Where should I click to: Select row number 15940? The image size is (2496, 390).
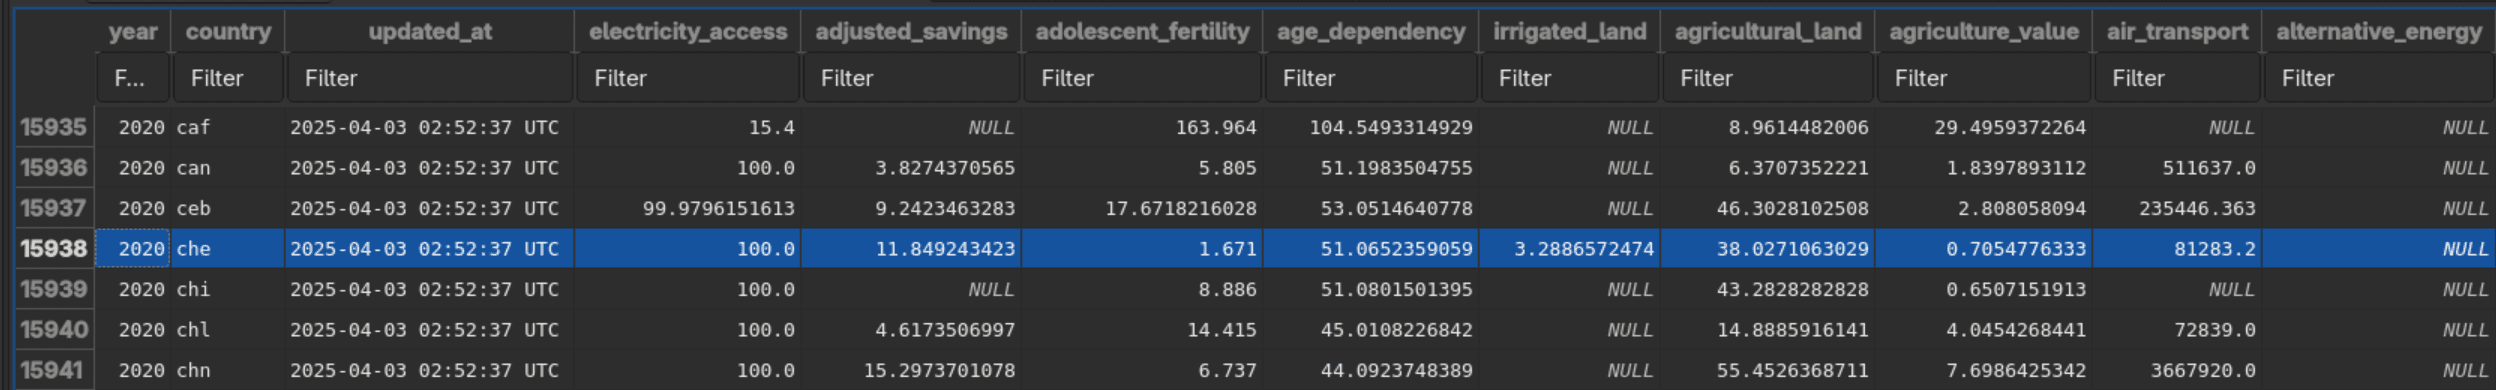click(54, 329)
